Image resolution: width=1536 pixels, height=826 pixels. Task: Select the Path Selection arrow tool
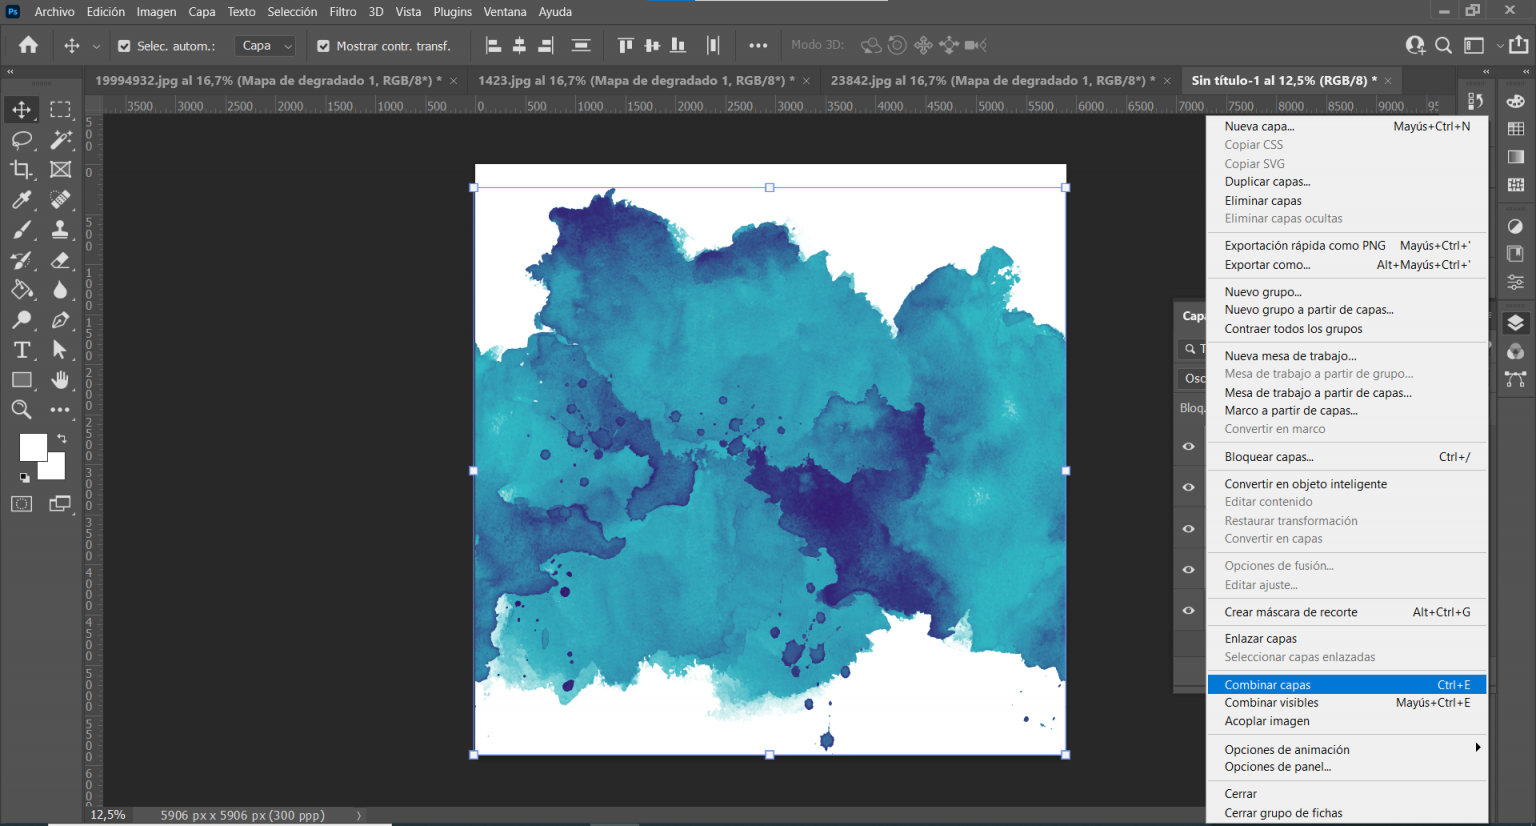pos(60,349)
